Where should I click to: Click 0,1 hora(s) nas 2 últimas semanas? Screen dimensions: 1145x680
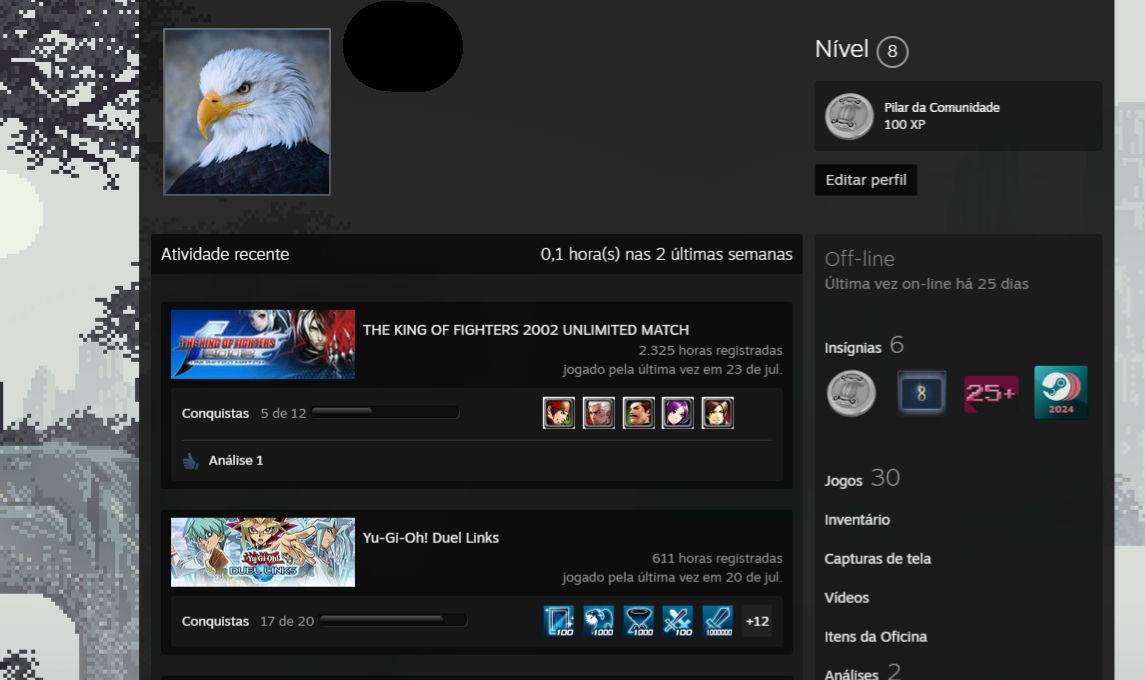666,254
